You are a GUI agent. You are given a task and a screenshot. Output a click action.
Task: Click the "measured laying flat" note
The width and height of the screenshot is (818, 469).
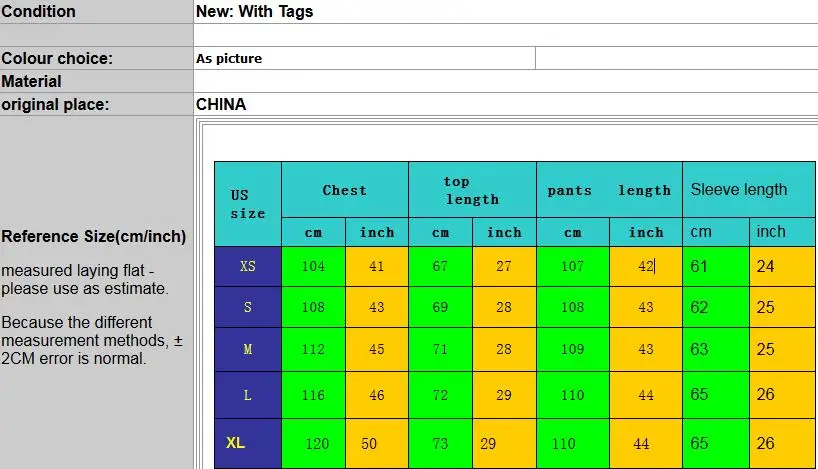click(x=77, y=271)
